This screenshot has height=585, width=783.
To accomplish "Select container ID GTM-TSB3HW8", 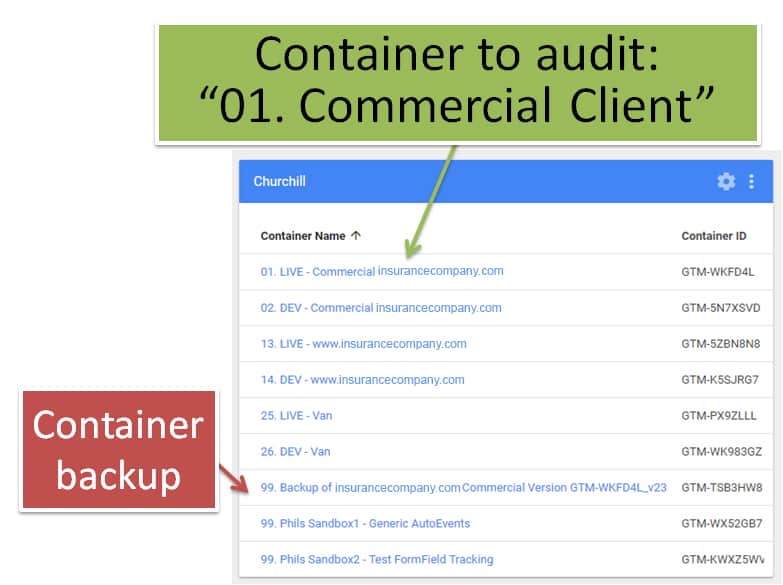I will pos(721,488).
